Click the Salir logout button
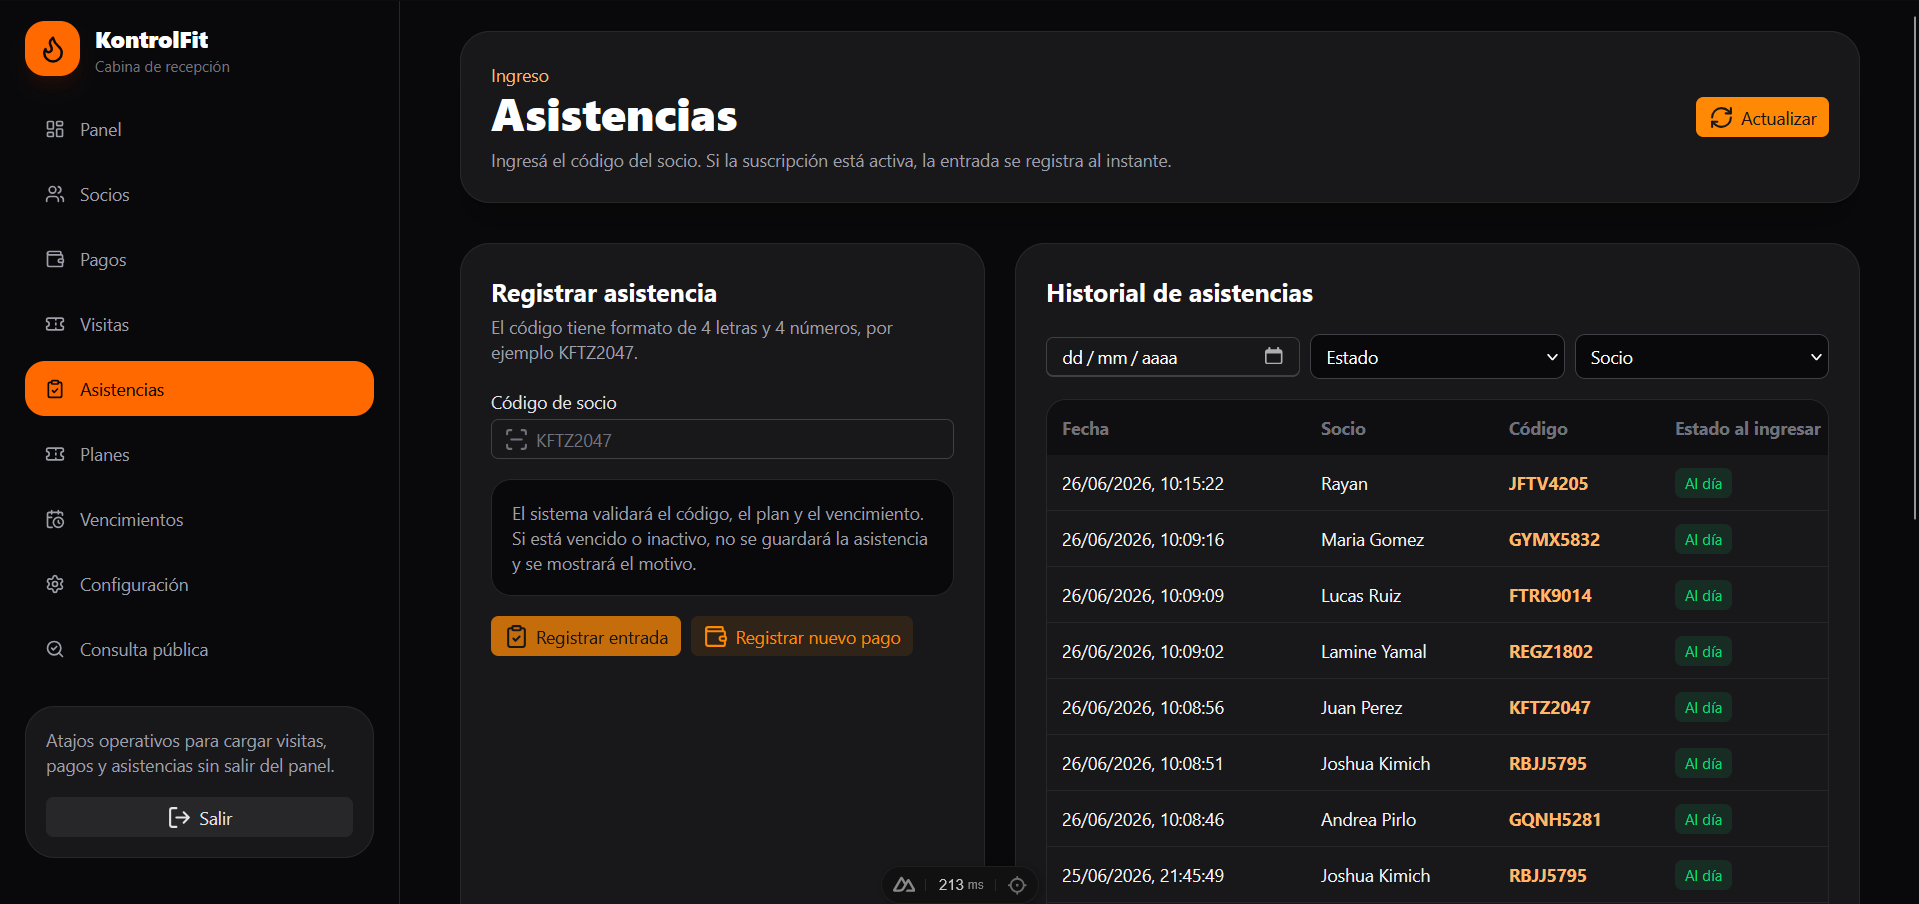 tap(199, 817)
